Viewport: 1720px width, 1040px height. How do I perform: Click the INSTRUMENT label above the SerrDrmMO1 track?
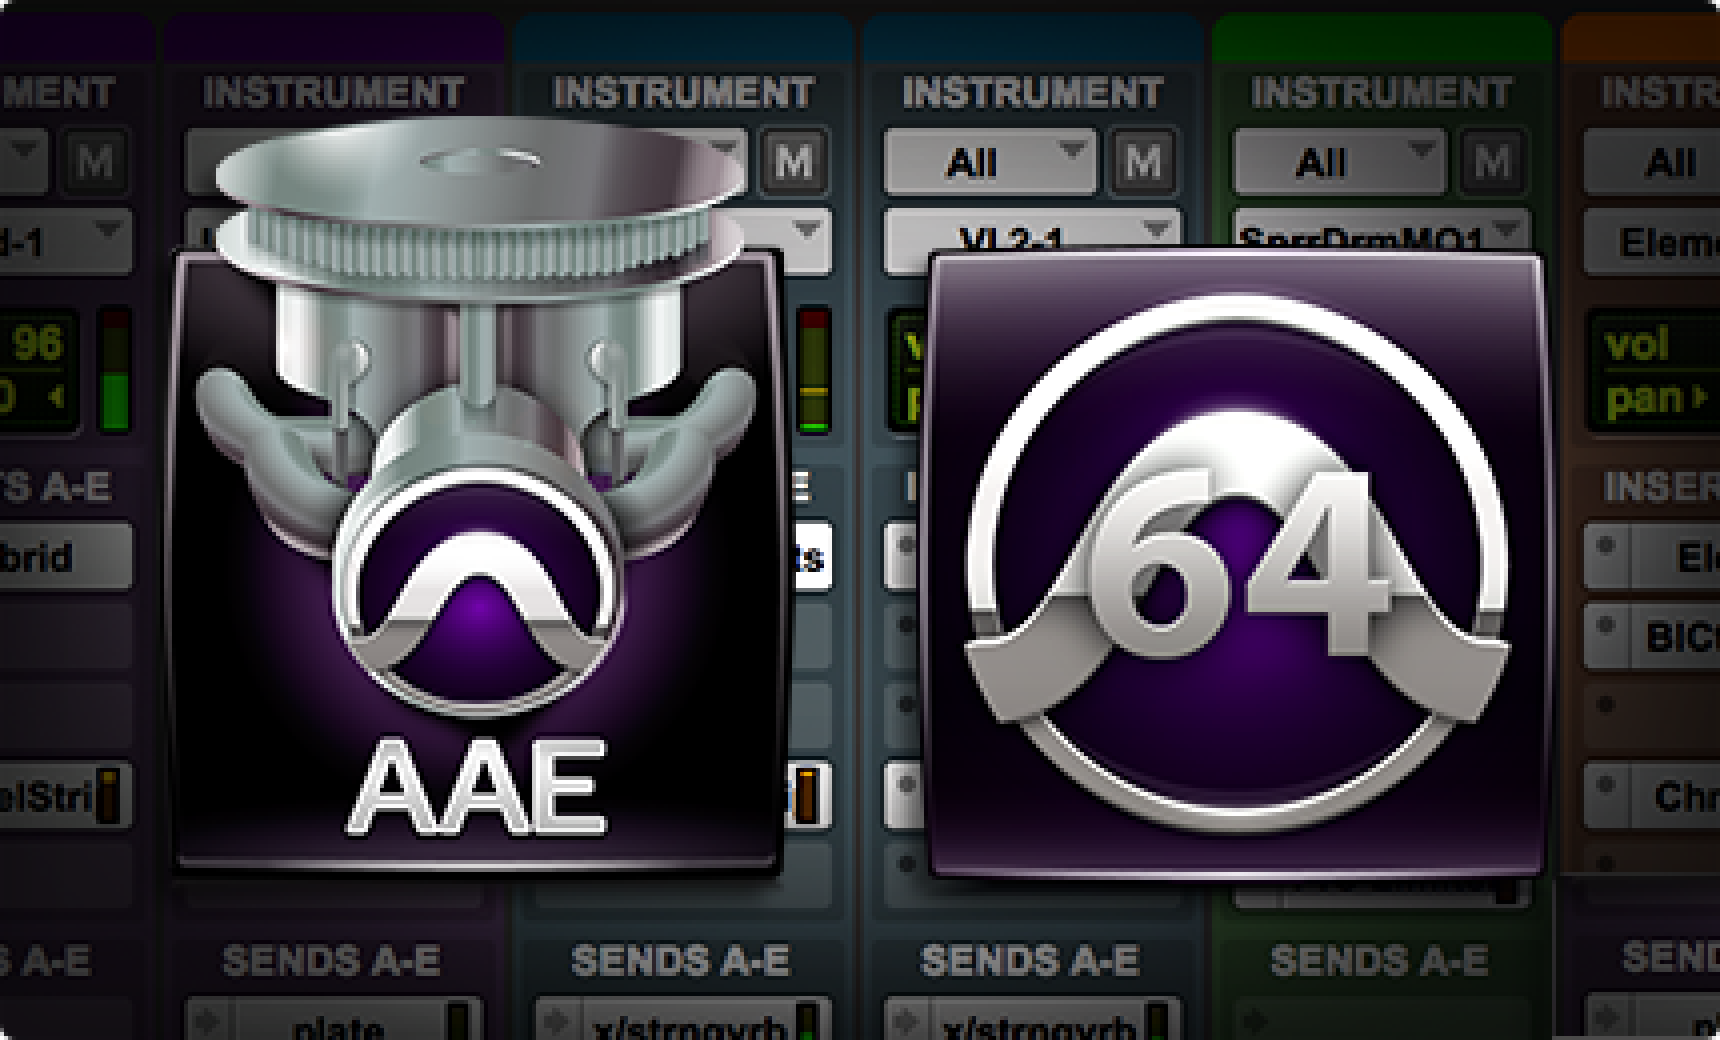click(1381, 93)
